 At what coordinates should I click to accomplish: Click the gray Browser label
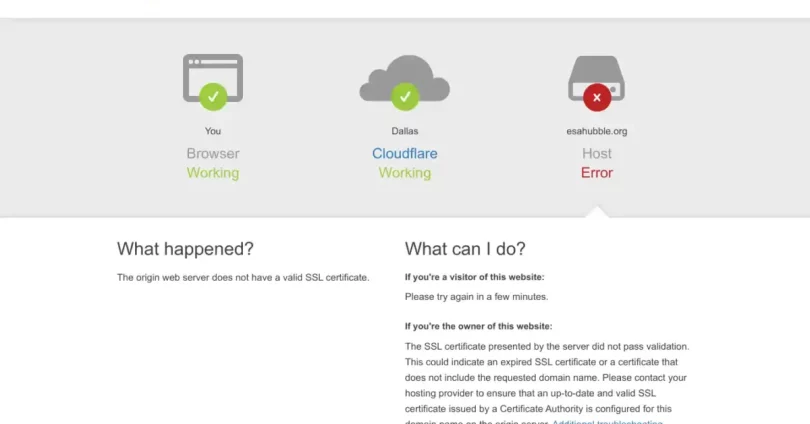(x=213, y=154)
